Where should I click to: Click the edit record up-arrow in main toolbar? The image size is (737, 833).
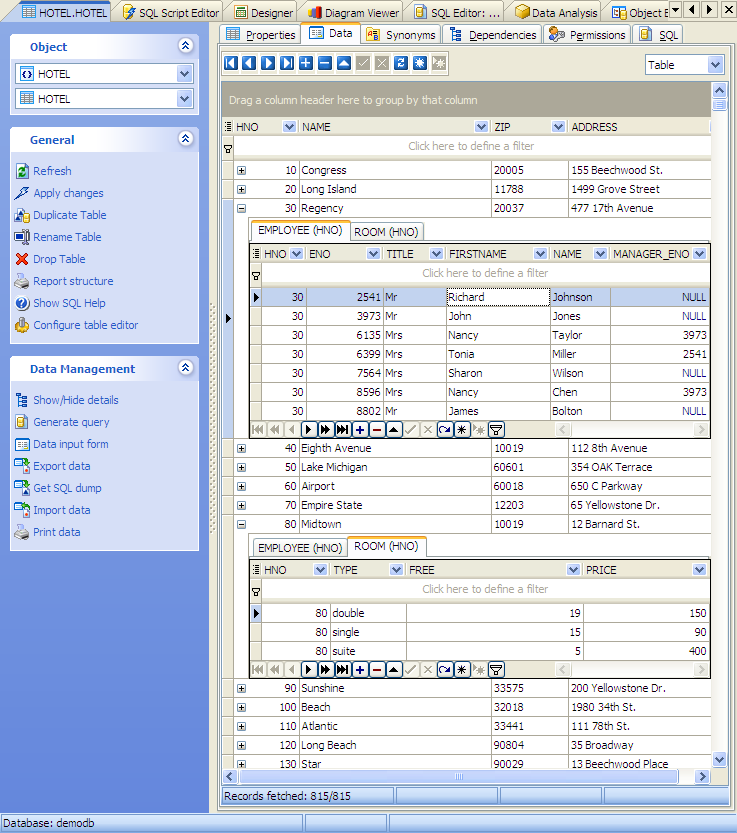[x=344, y=63]
